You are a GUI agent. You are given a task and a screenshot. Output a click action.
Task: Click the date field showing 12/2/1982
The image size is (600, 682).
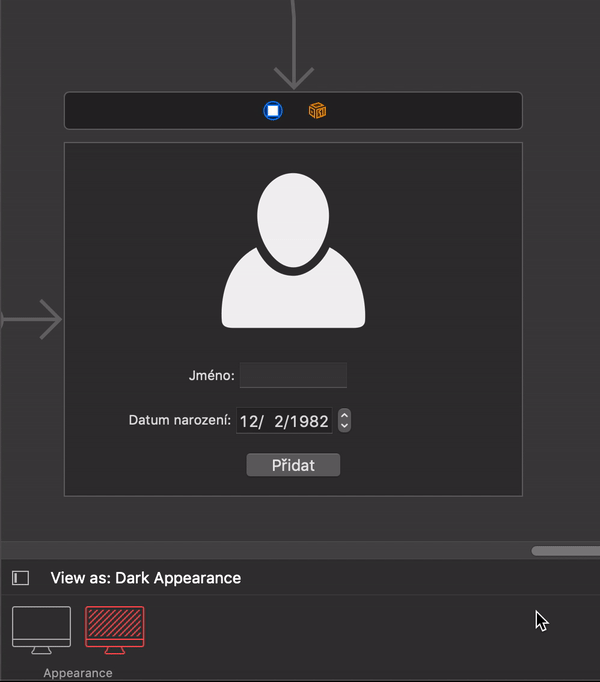pyautogui.click(x=284, y=421)
